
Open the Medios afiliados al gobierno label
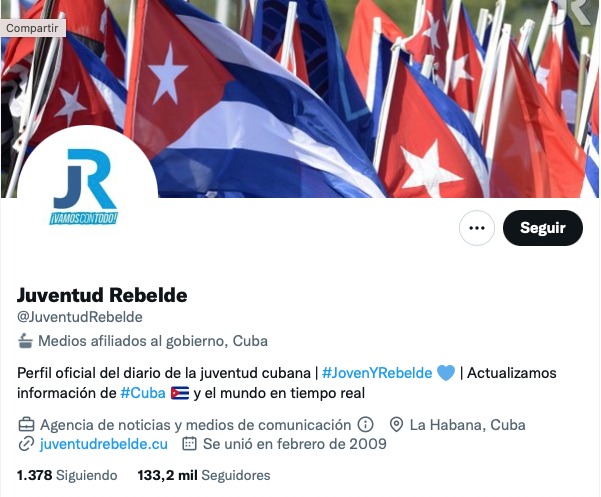pyautogui.click(x=153, y=341)
